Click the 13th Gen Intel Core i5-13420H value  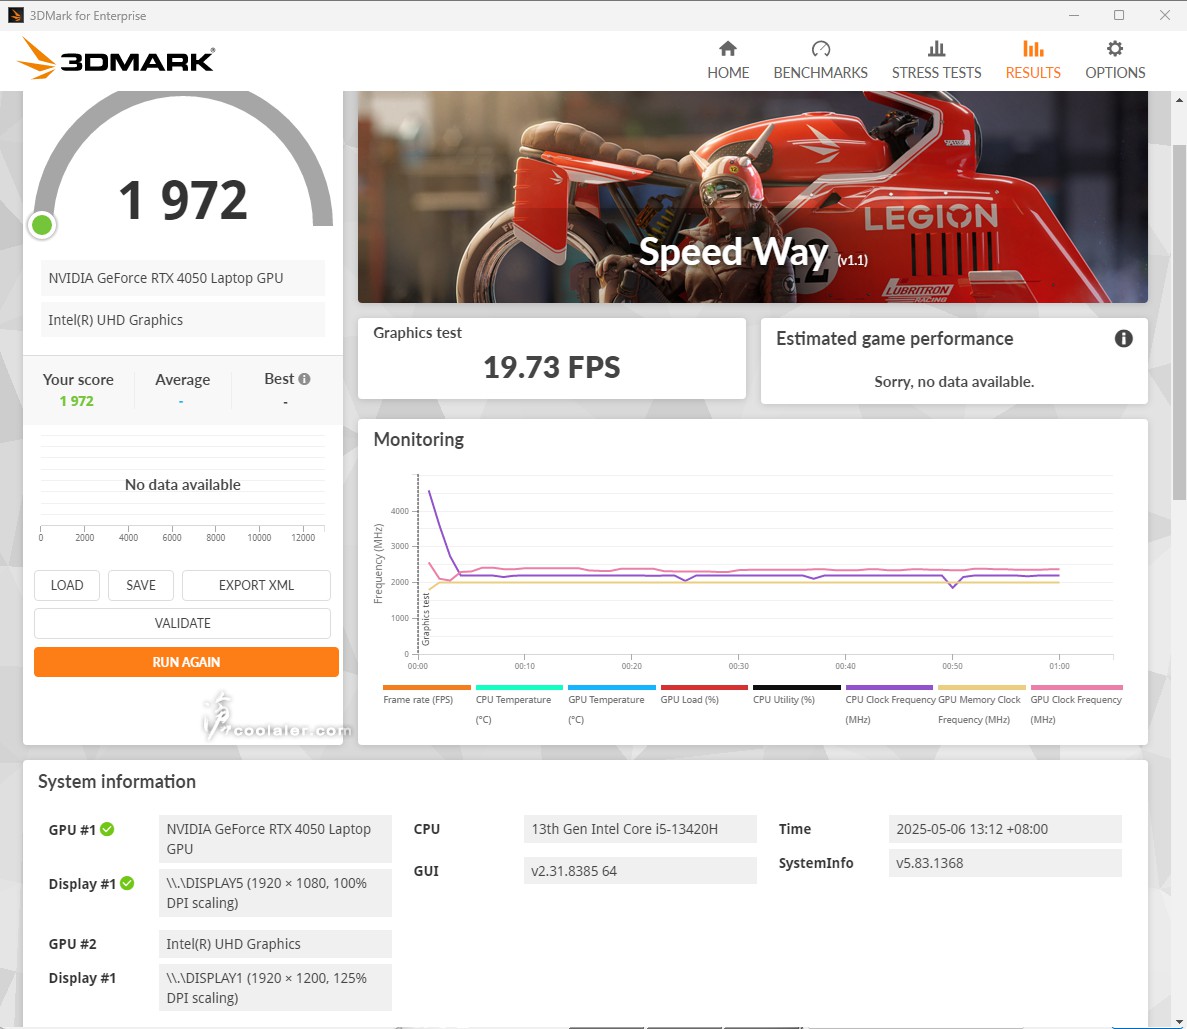640,829
